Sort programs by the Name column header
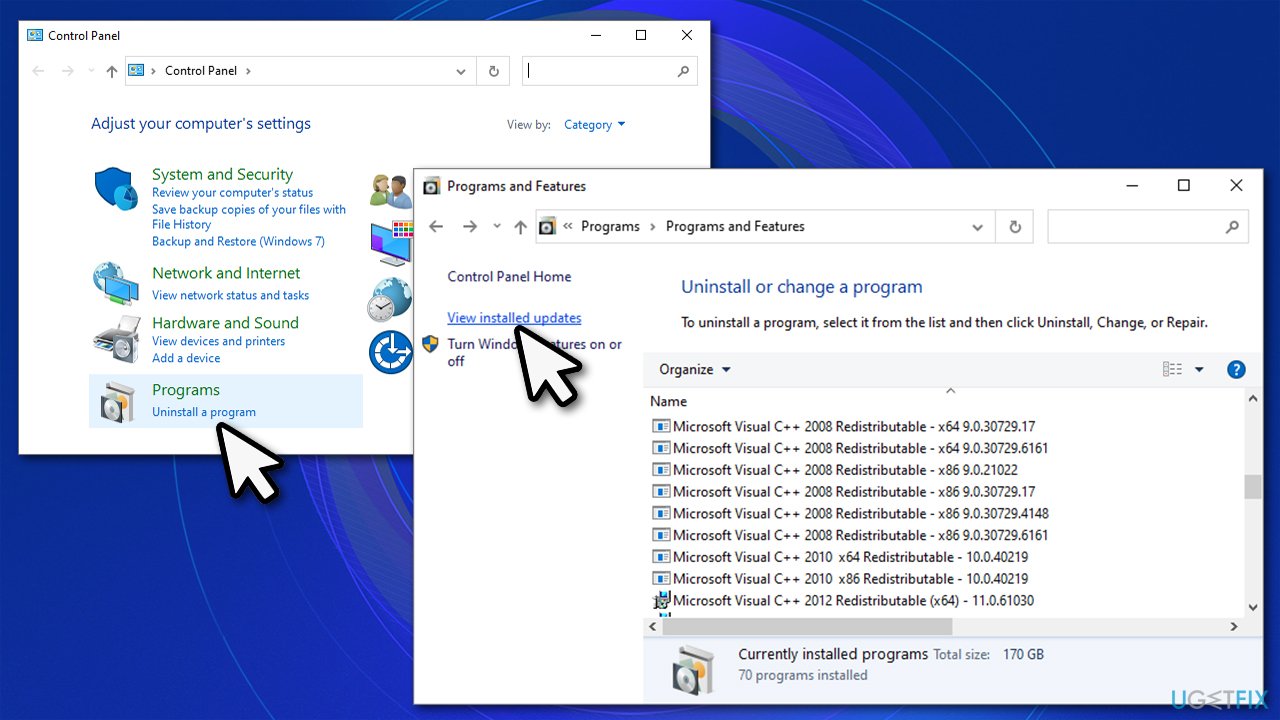The width and height of the screenshot is (1280, 720). tap(669, 401)
